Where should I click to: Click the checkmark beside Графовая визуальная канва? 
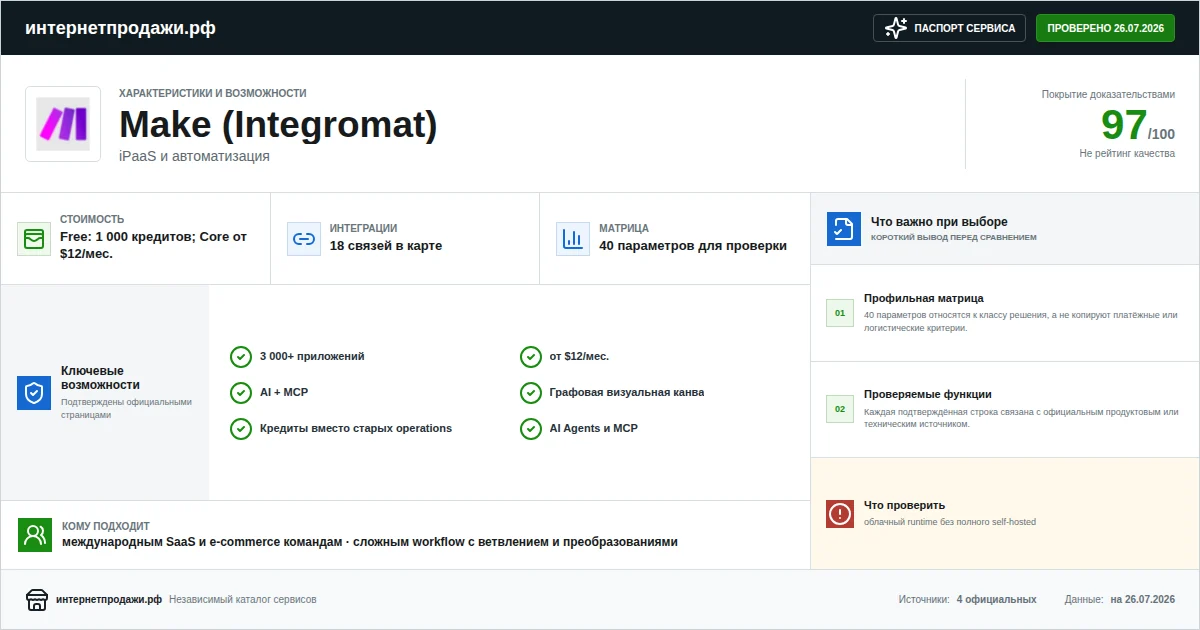[531, 393]
